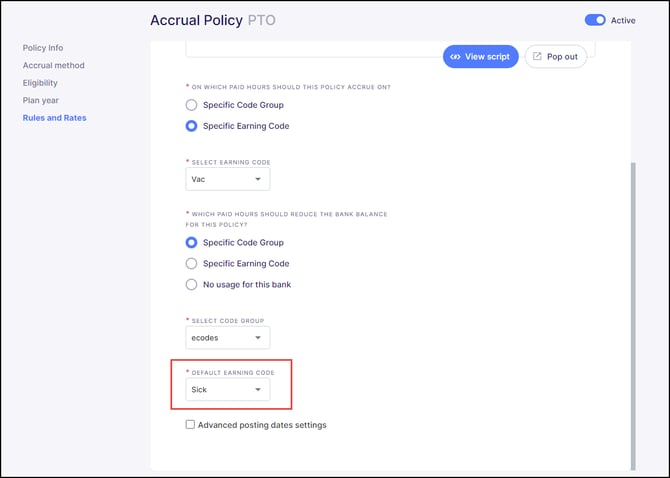
Task: Enable Advanced posting dates settings checkbox
Action: [190, 425]
